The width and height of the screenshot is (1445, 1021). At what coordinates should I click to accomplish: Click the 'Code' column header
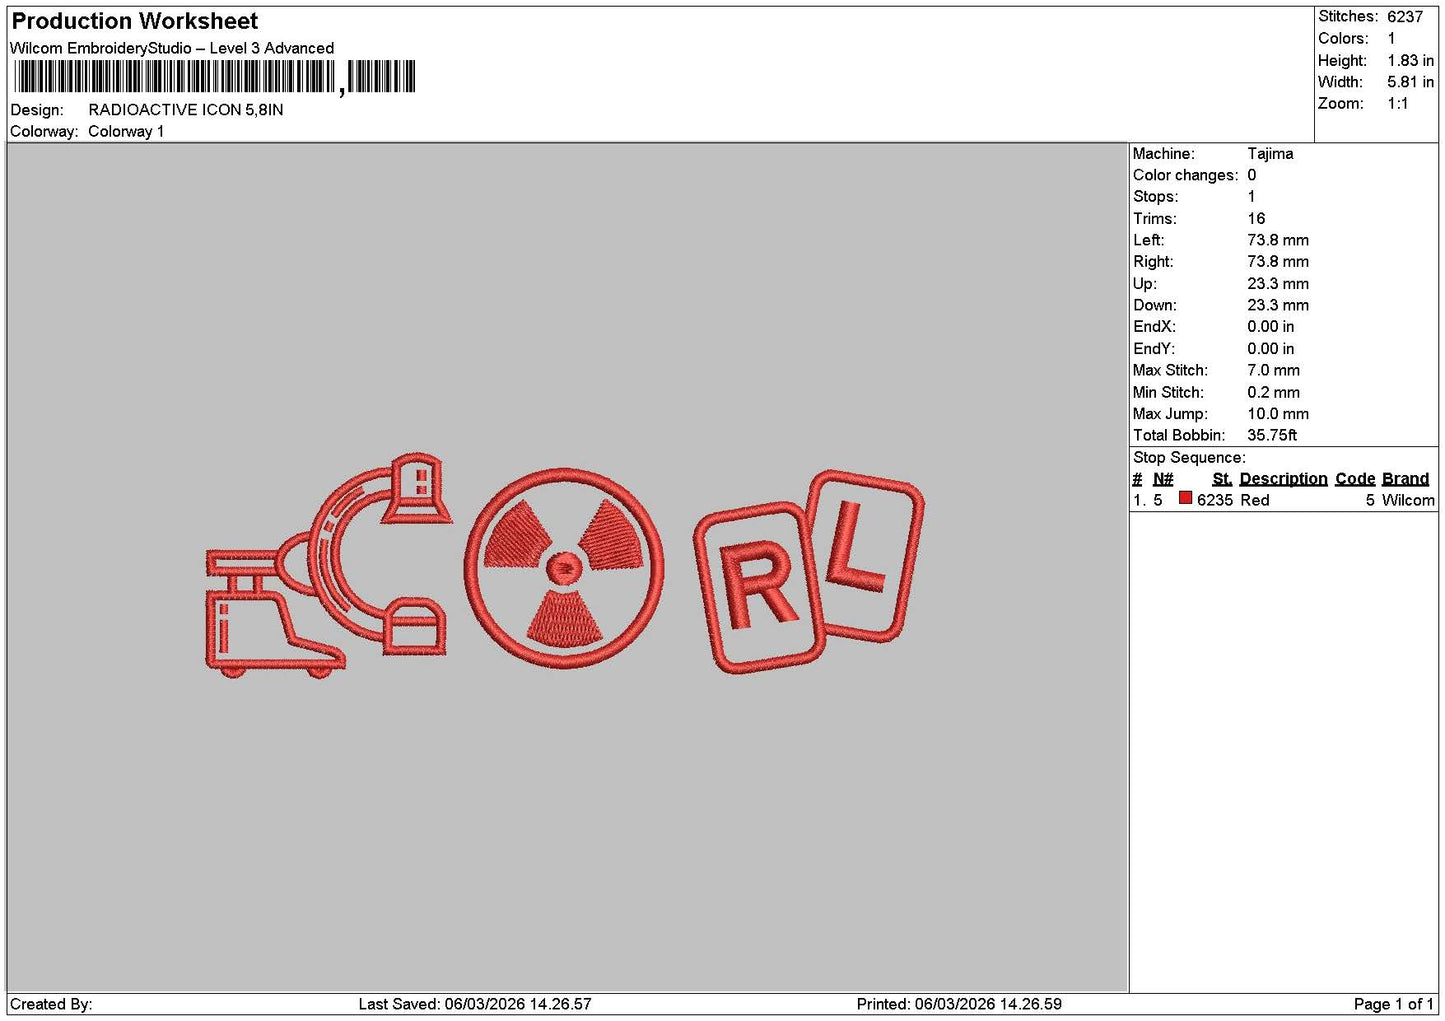pos(1355,479)
